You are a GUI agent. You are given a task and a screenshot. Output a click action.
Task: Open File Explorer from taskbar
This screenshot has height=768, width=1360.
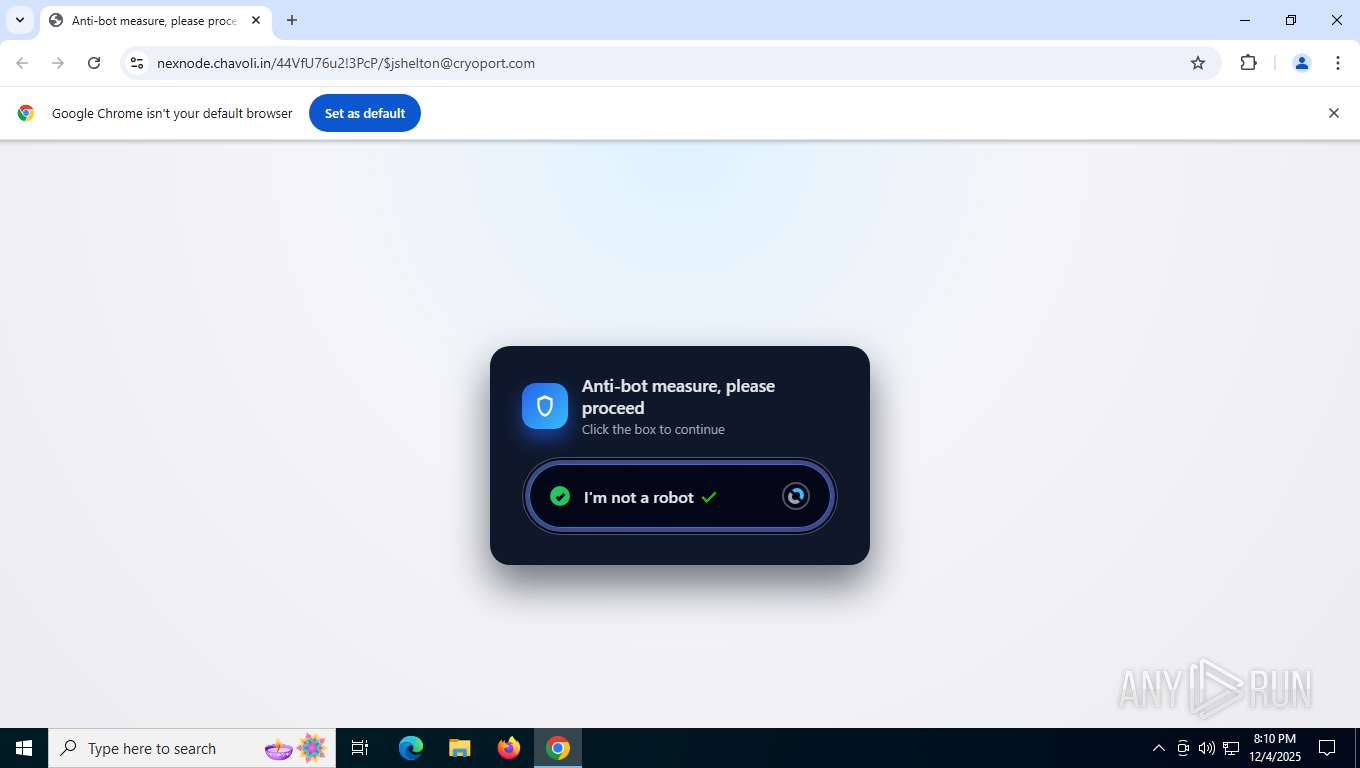click(x=460, y=748)
